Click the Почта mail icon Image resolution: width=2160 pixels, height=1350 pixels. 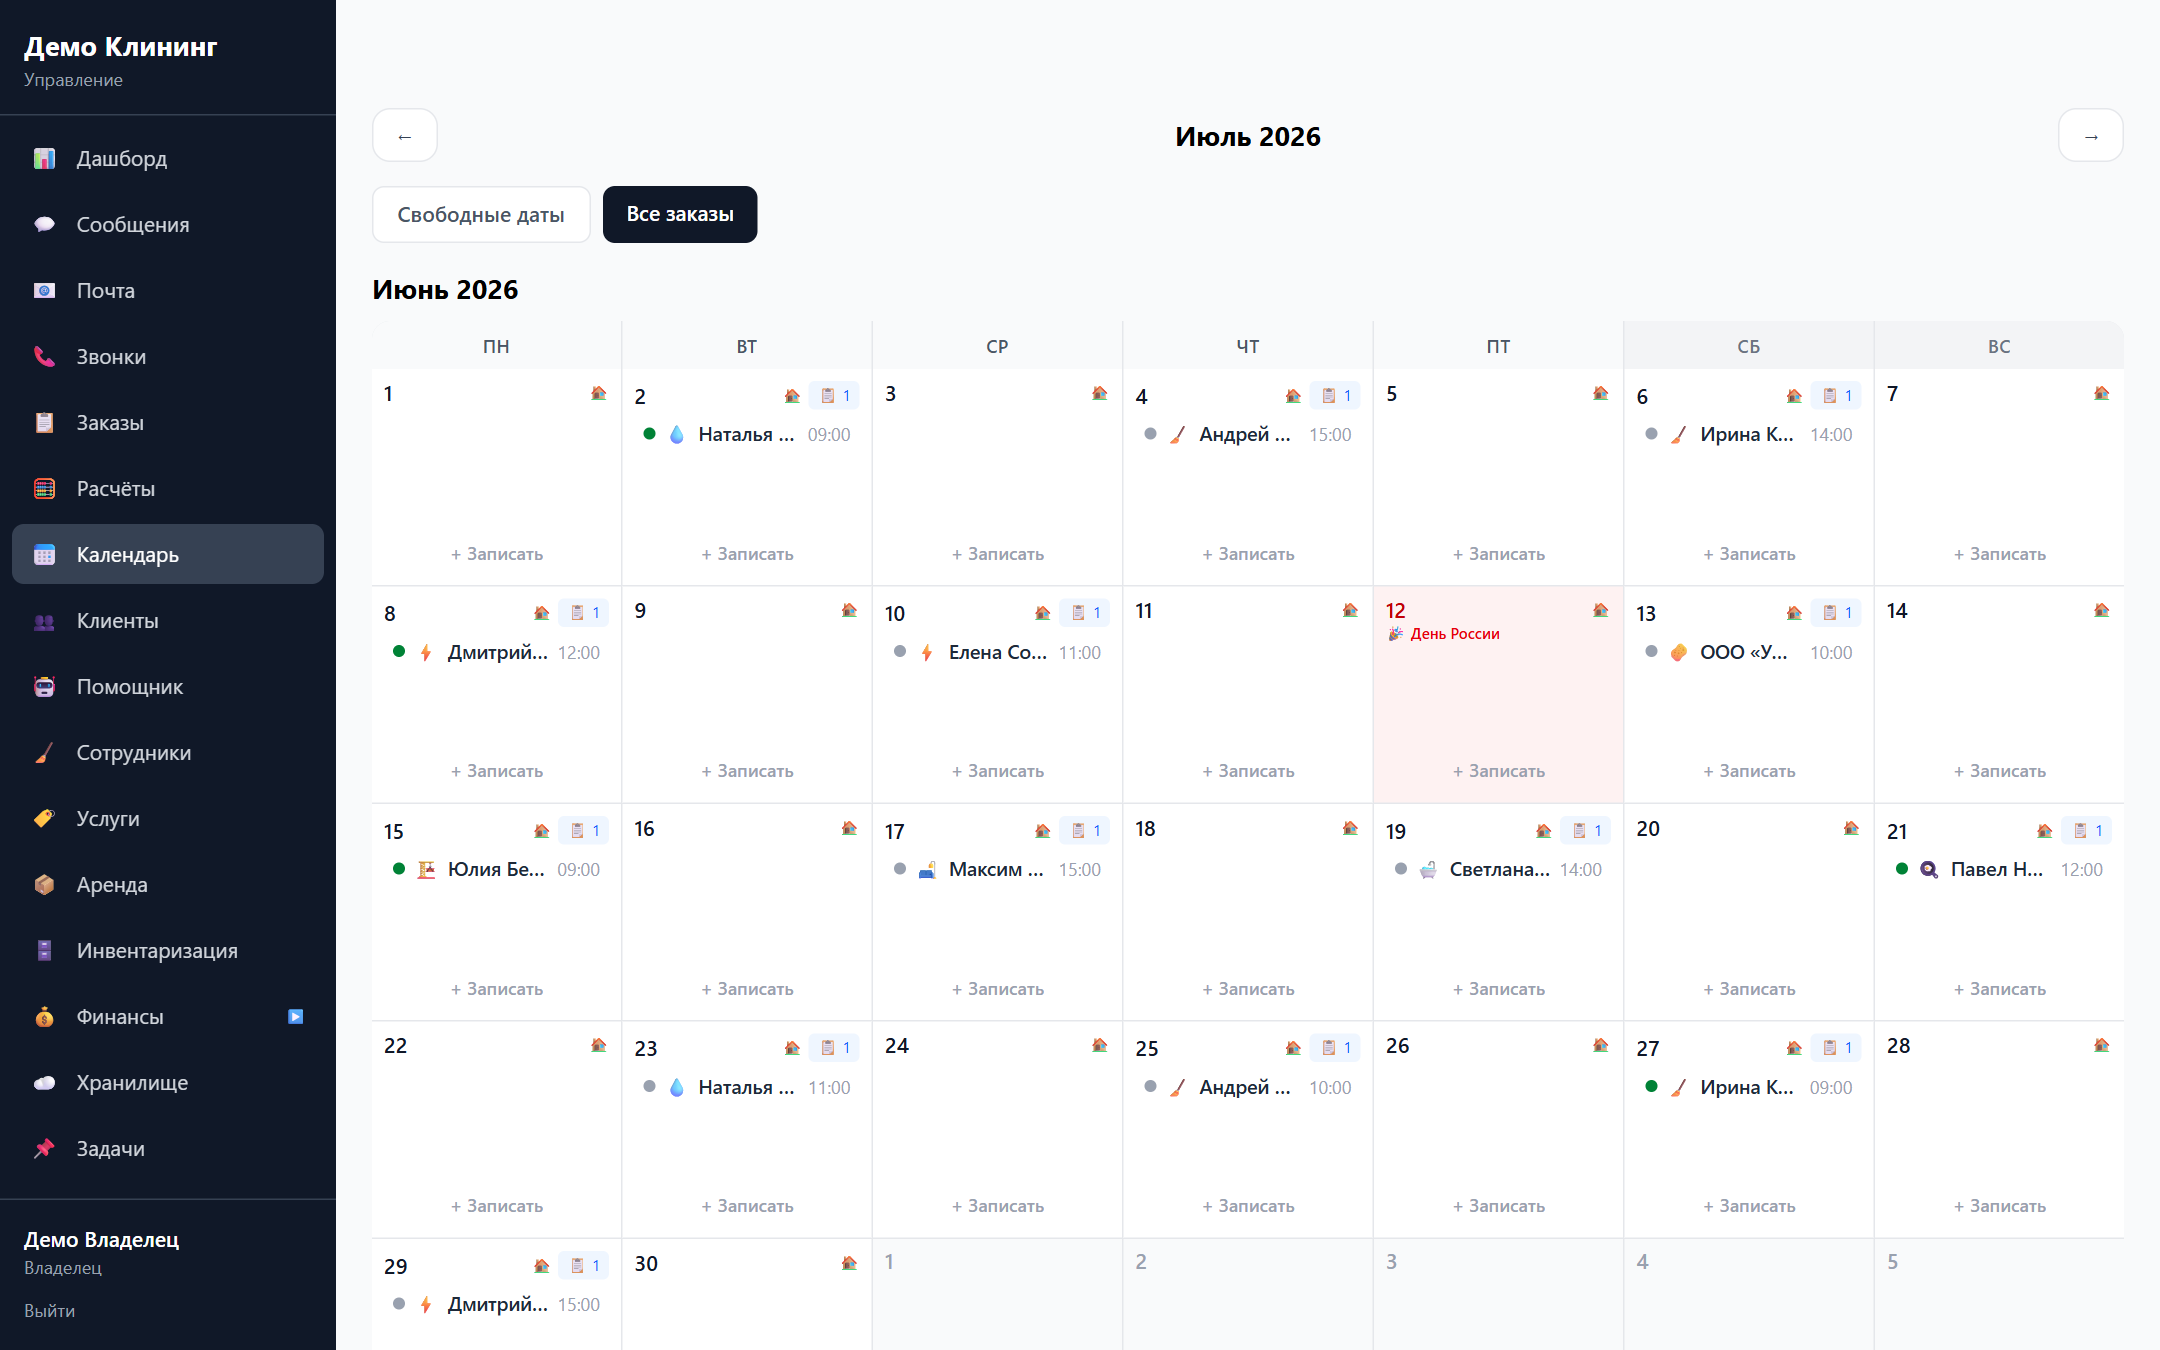pos(44,291)
